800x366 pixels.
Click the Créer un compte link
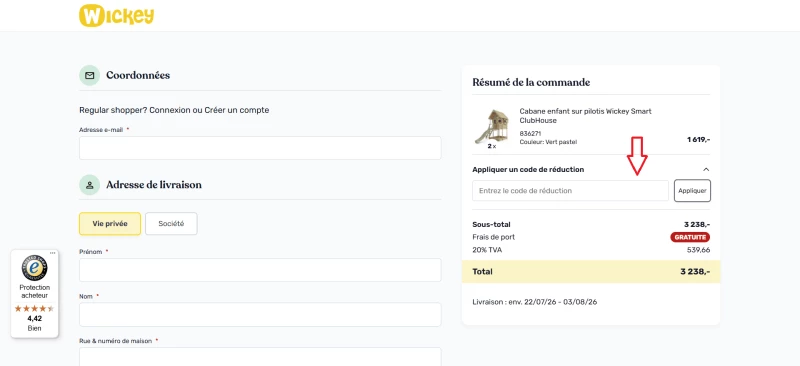point(237,110)
